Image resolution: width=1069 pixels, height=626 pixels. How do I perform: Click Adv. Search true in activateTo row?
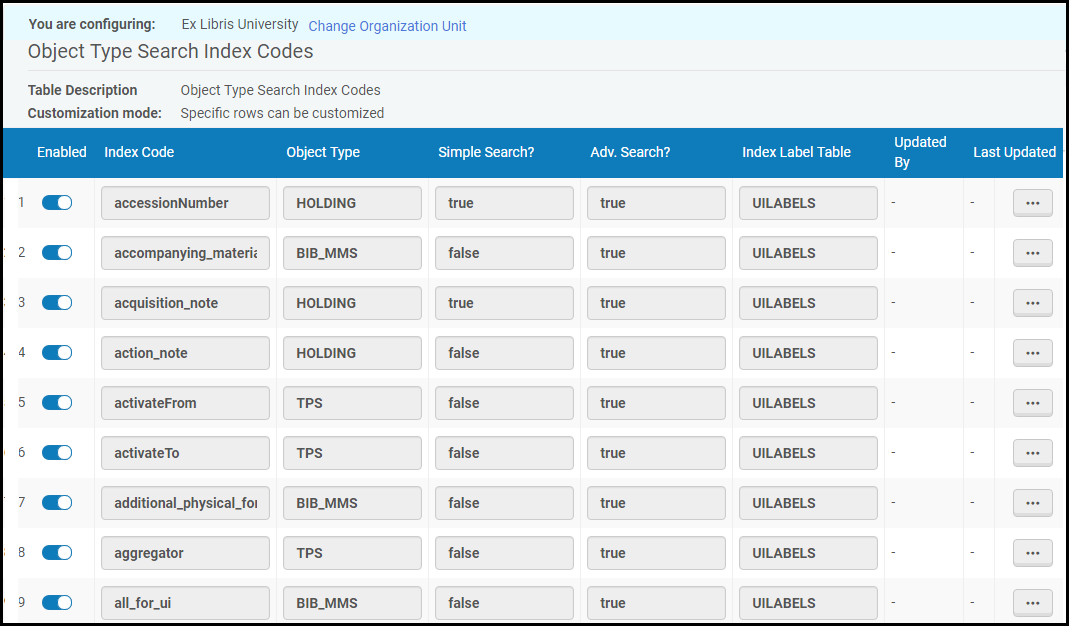pos(657,453)
